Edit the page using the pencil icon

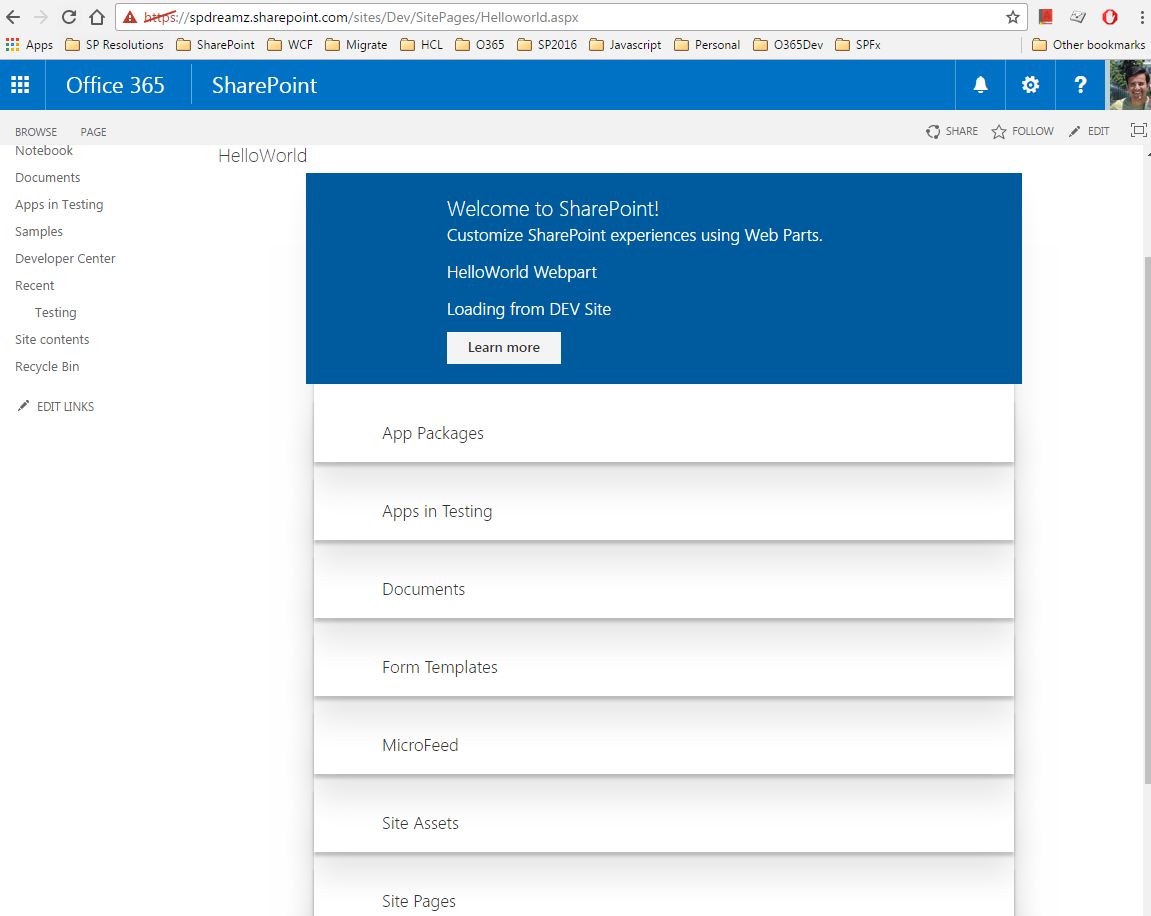coord(1088,131)
